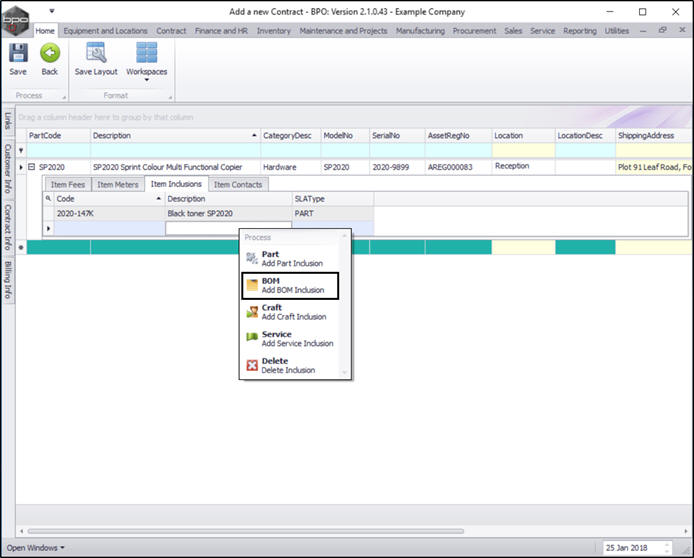Click the filter row funnel icon
694x558 pixels.
21,150
